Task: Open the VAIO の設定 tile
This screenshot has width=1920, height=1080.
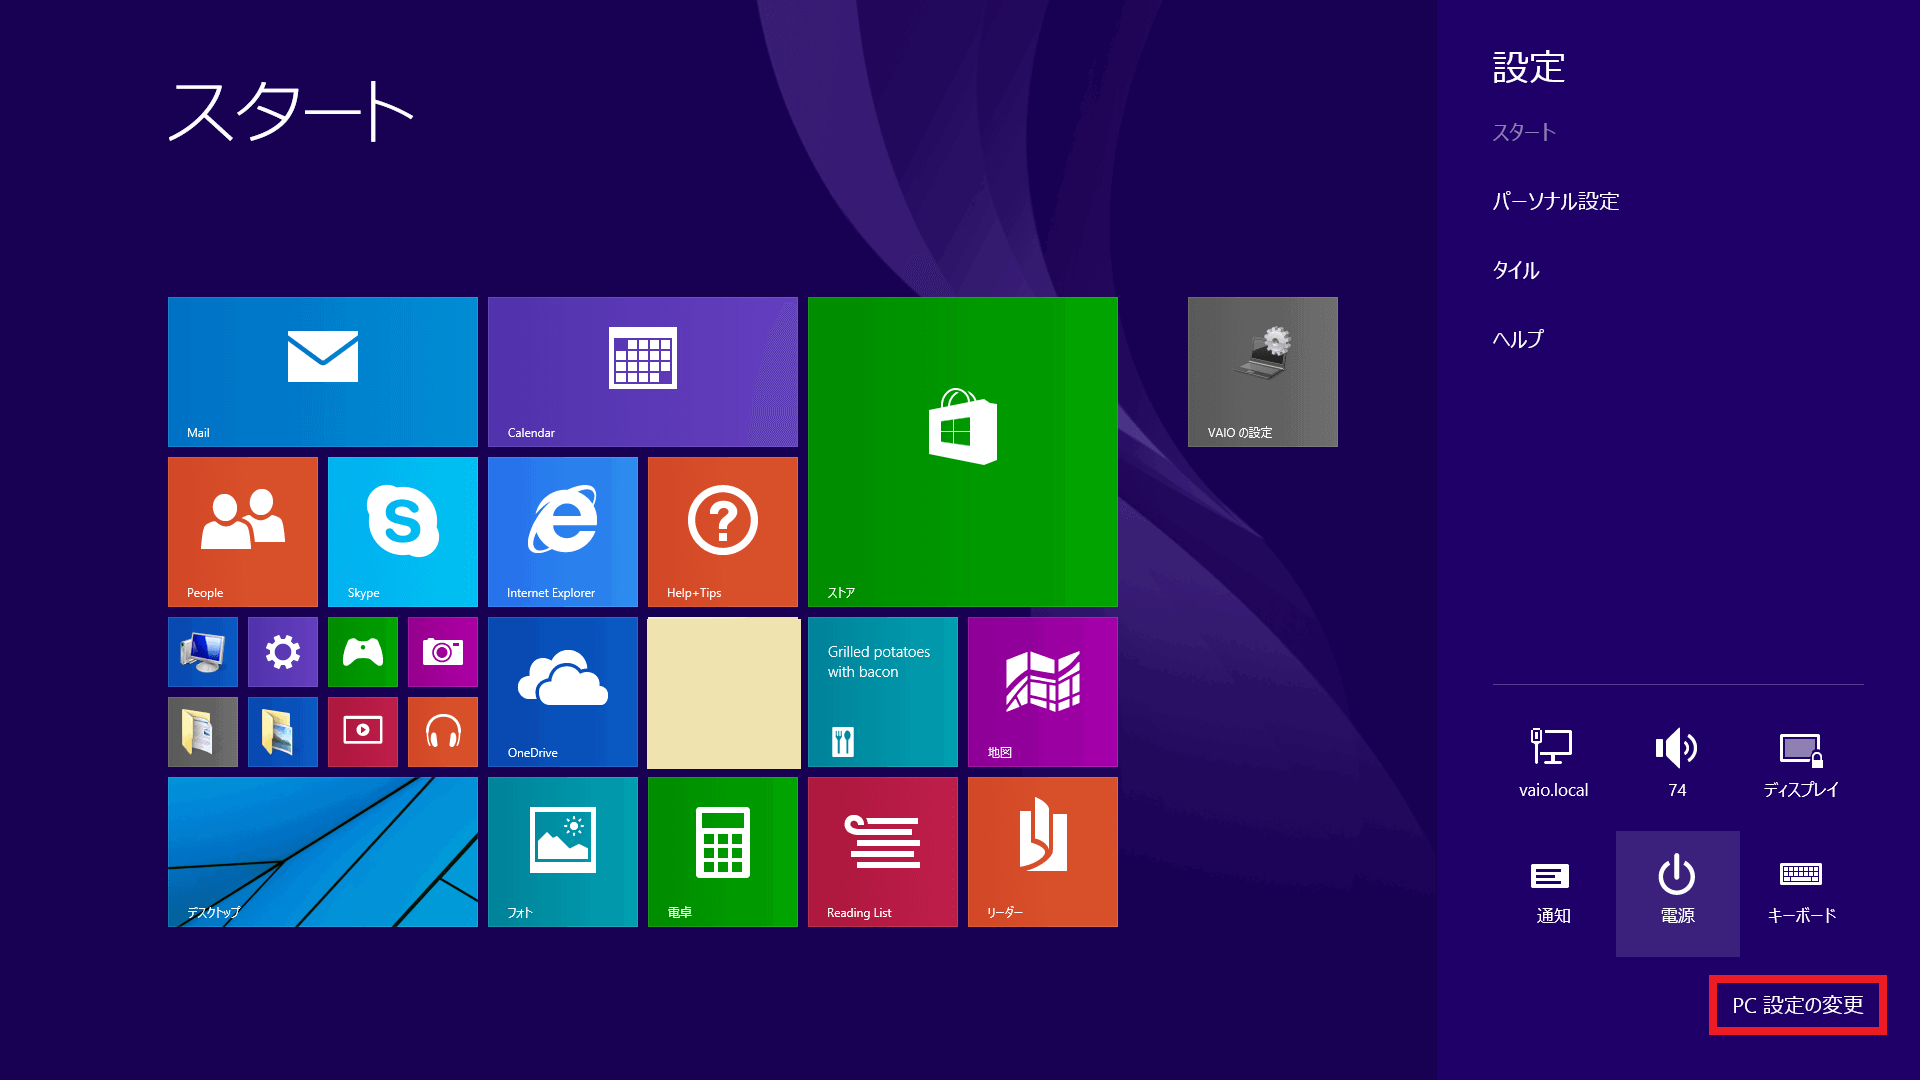Action: click(1263, 372)
